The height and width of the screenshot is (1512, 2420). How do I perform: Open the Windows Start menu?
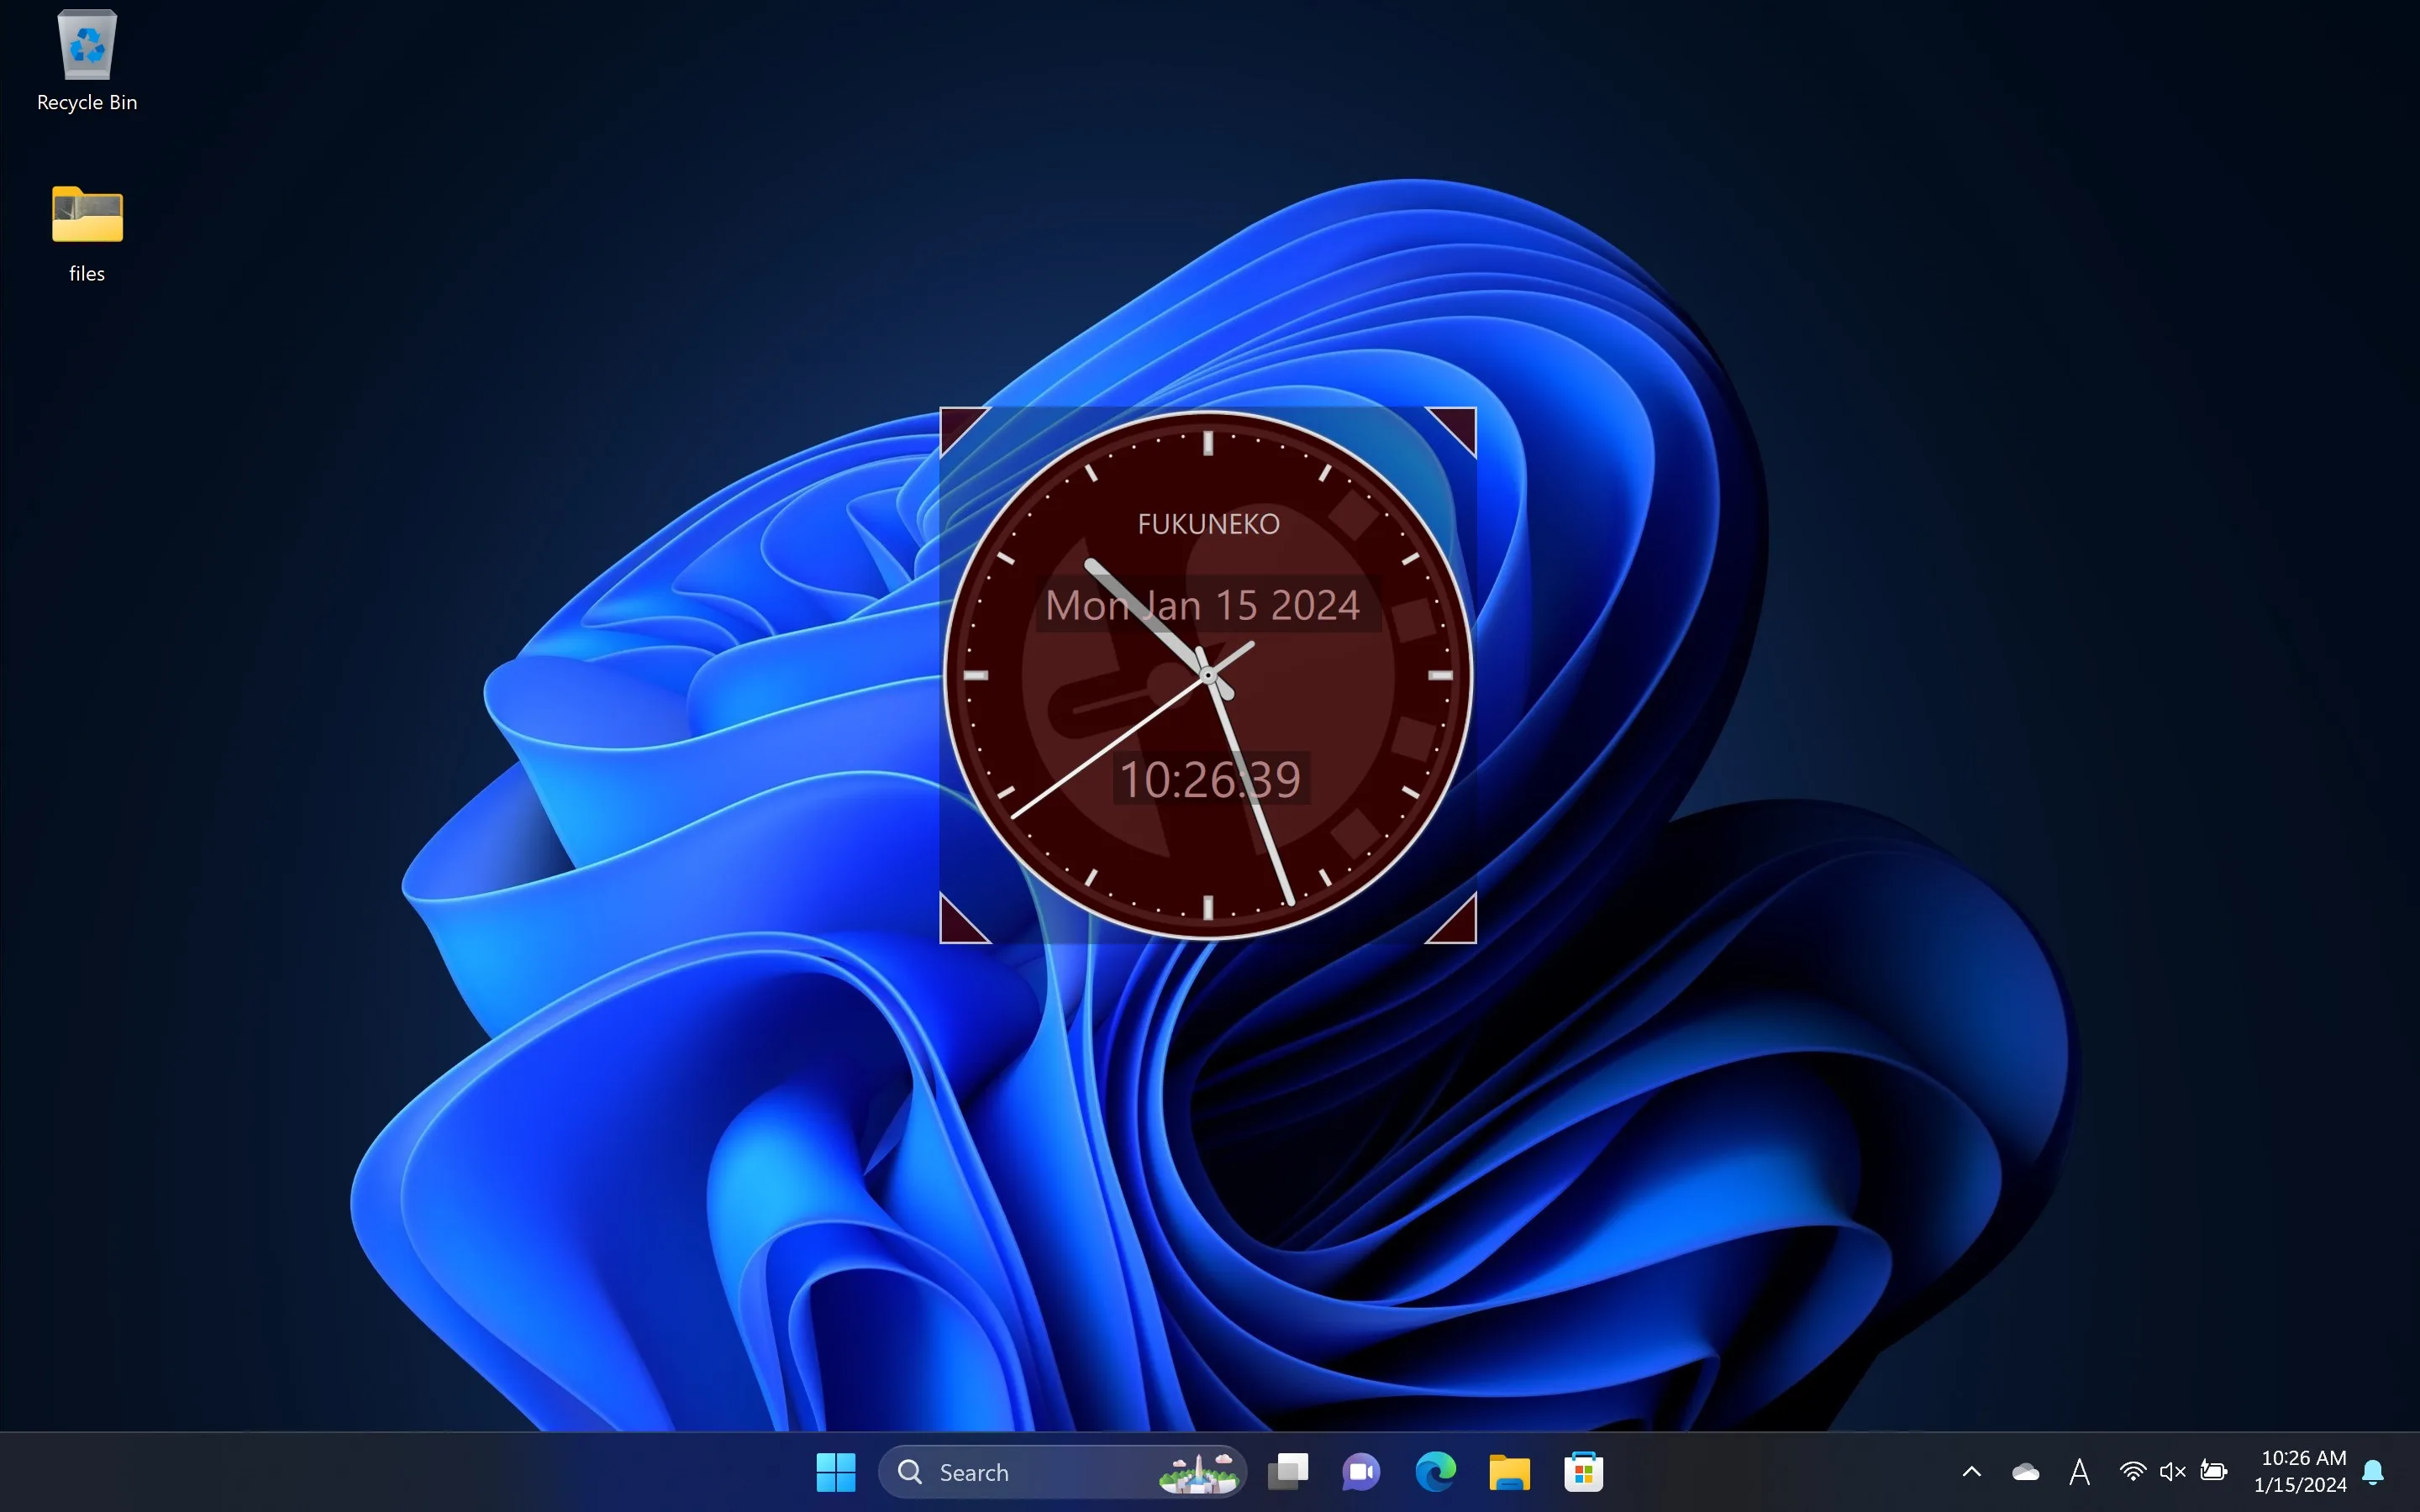point(835,1472)
